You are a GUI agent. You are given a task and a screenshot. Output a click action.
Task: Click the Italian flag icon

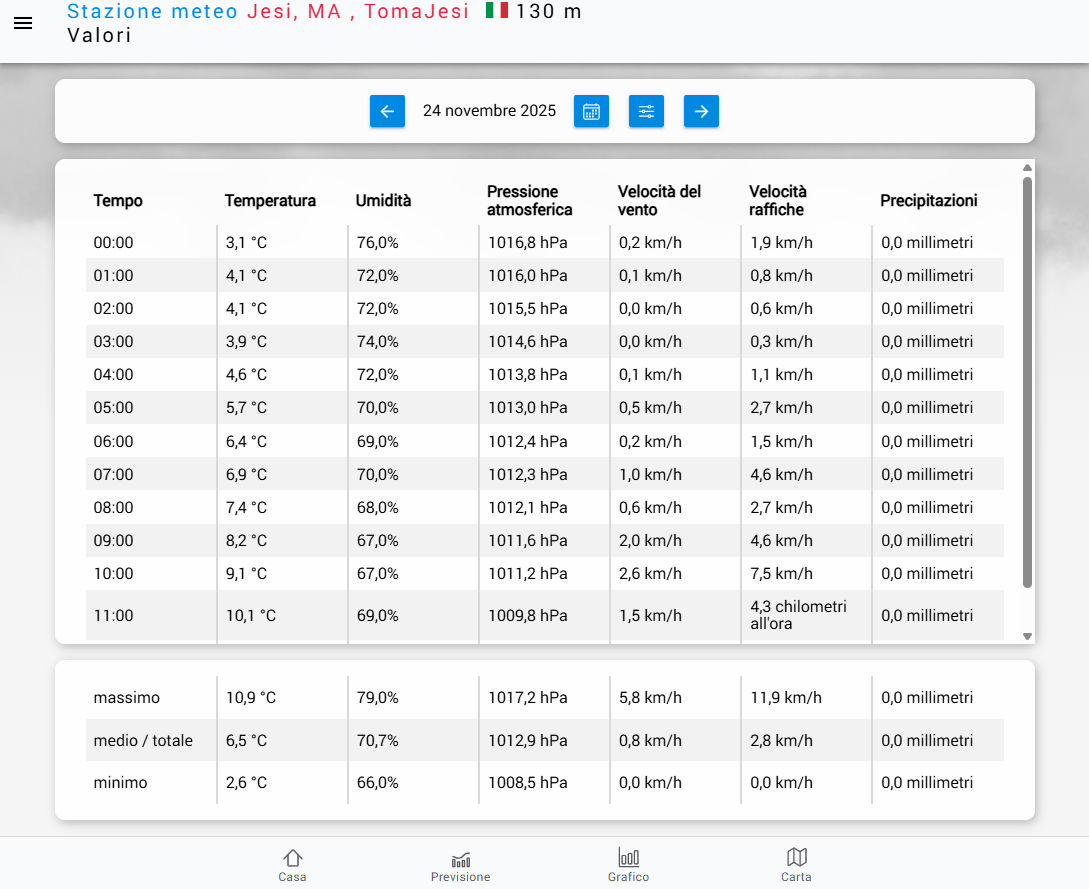pos(496,11)
